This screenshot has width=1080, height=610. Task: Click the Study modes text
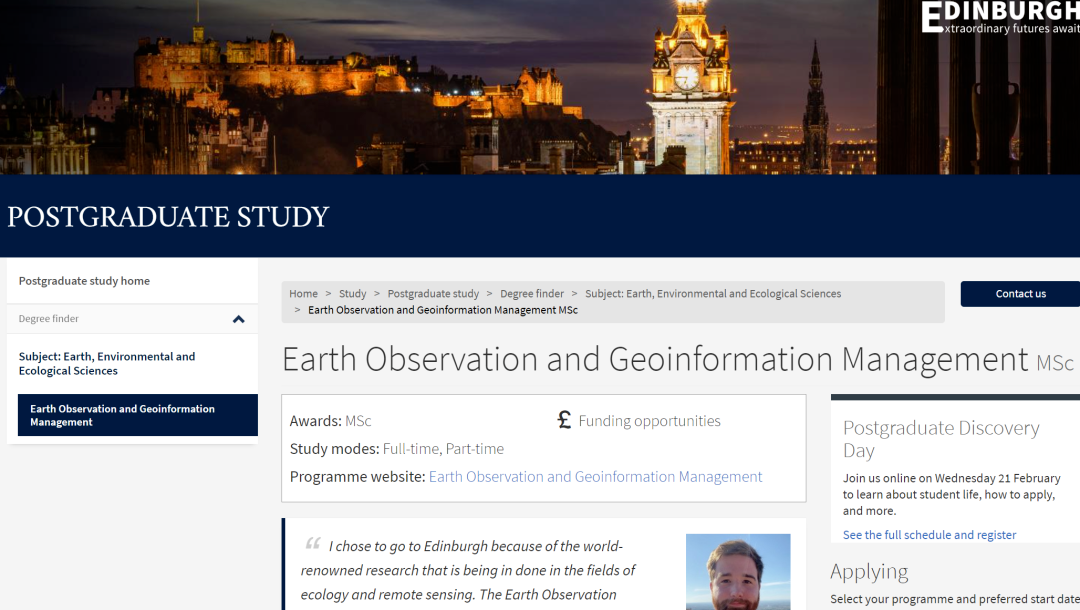pyautogui.click(x=397, y=449)
